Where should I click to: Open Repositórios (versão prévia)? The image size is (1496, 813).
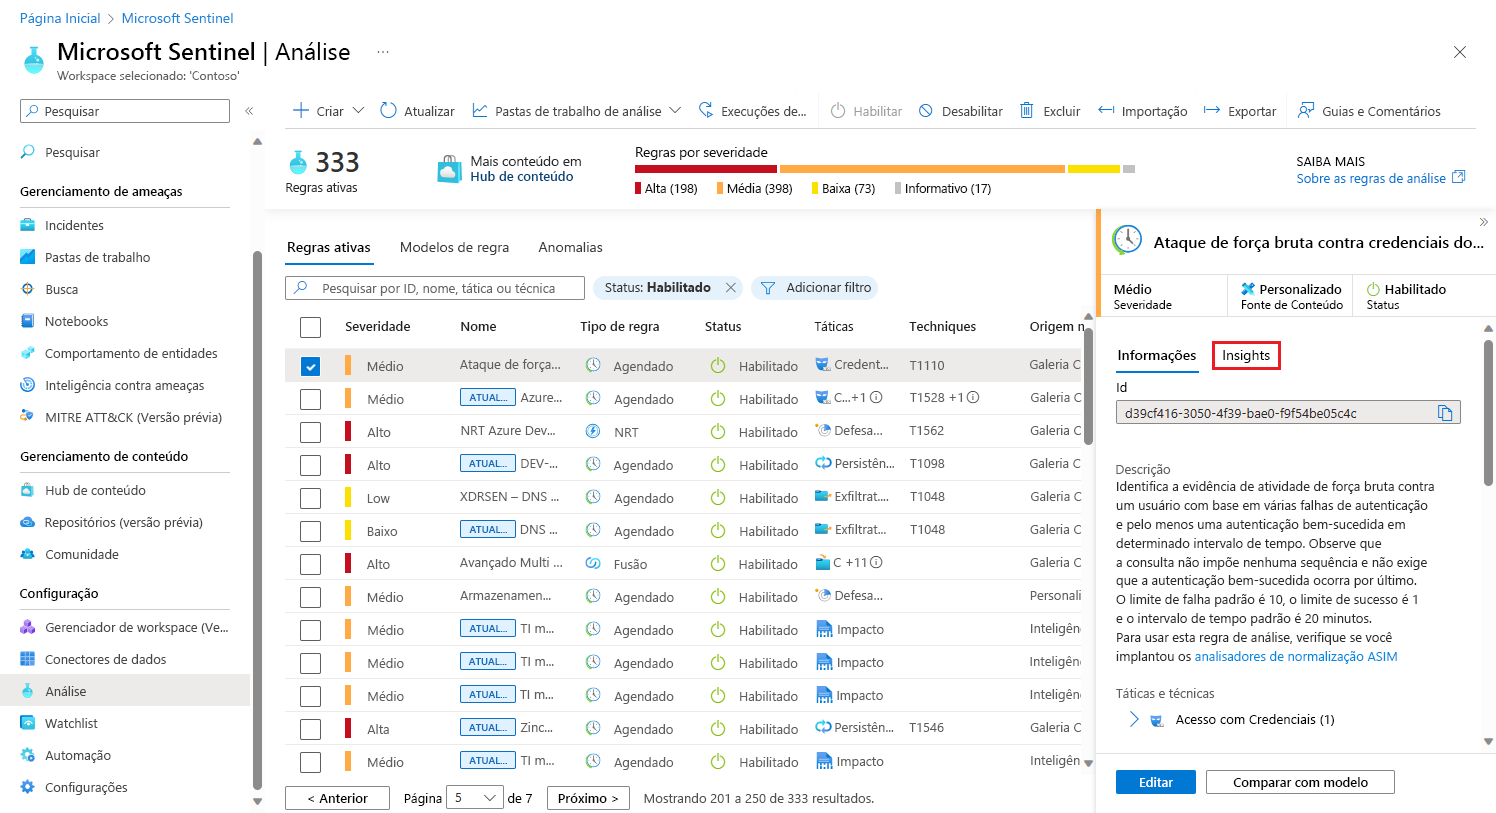[x=125, y=522]
